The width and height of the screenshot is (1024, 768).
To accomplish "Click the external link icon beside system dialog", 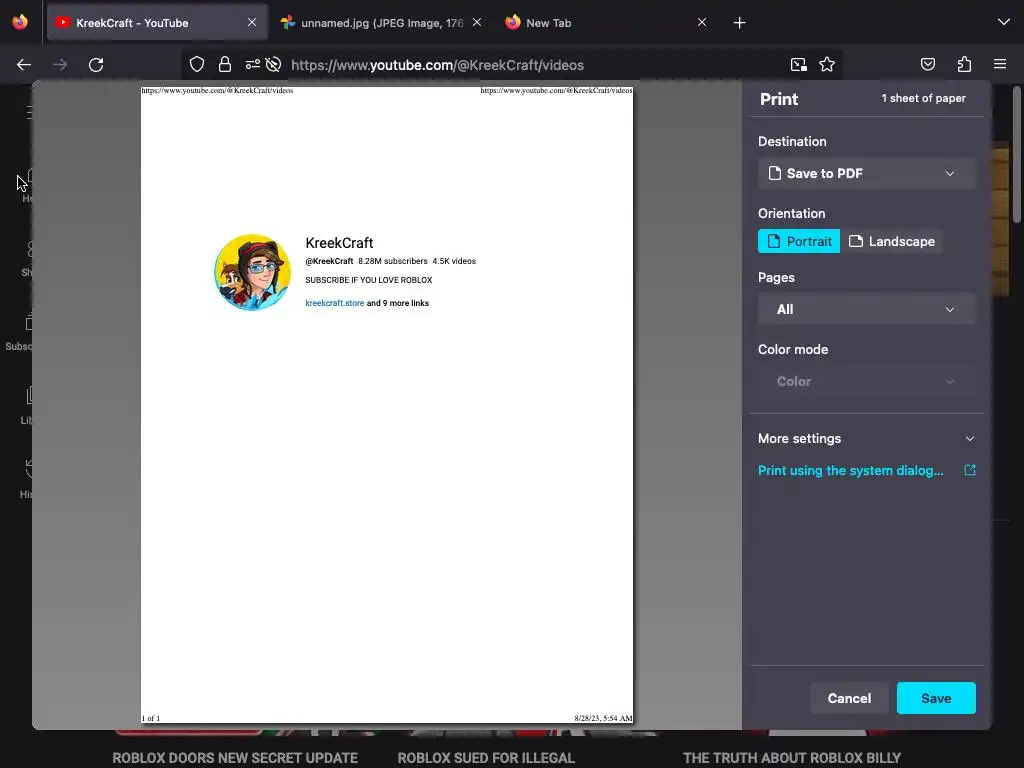I will pyautogui.click(x=970, y=470).
